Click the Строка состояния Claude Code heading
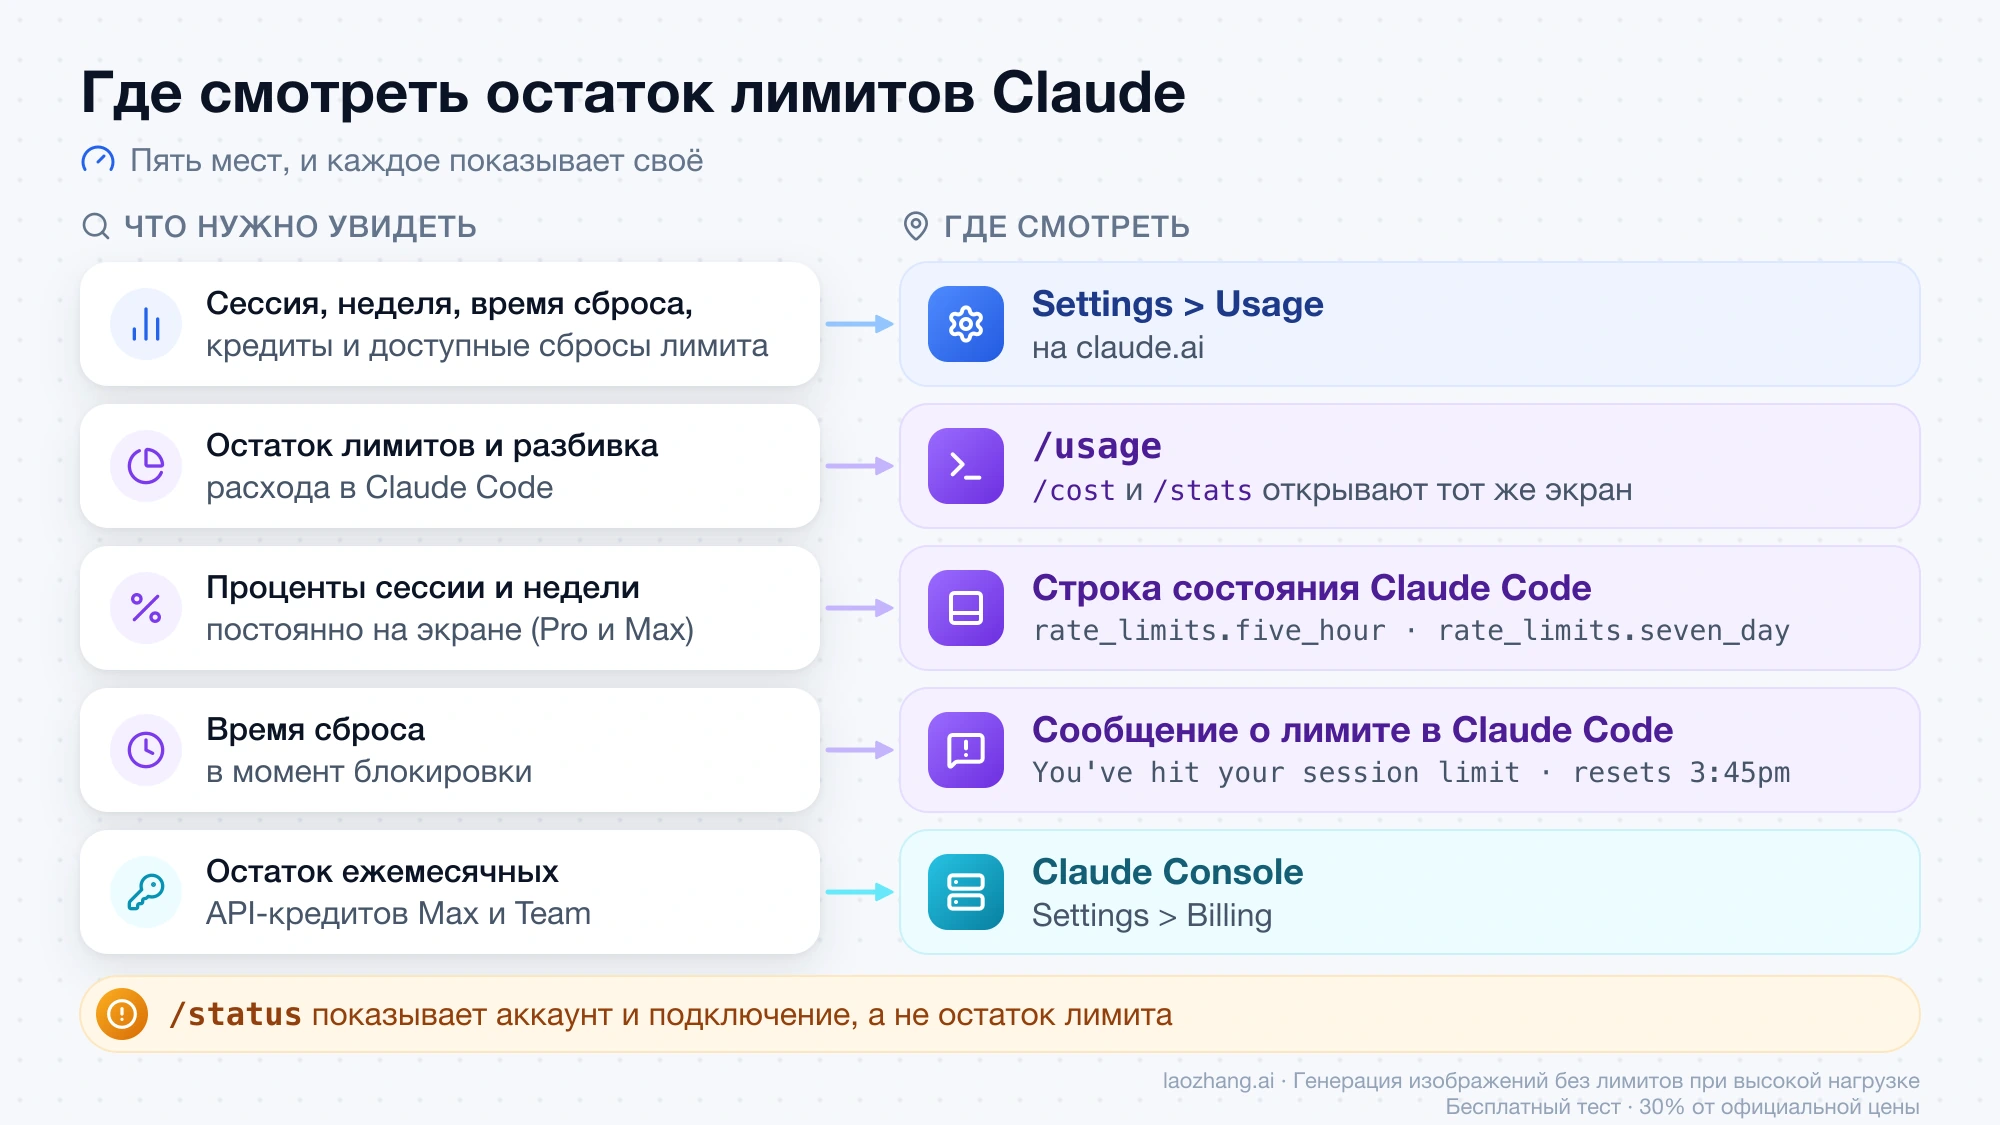Screen dimensions: 2000x1125 (x=1311, y=588)
